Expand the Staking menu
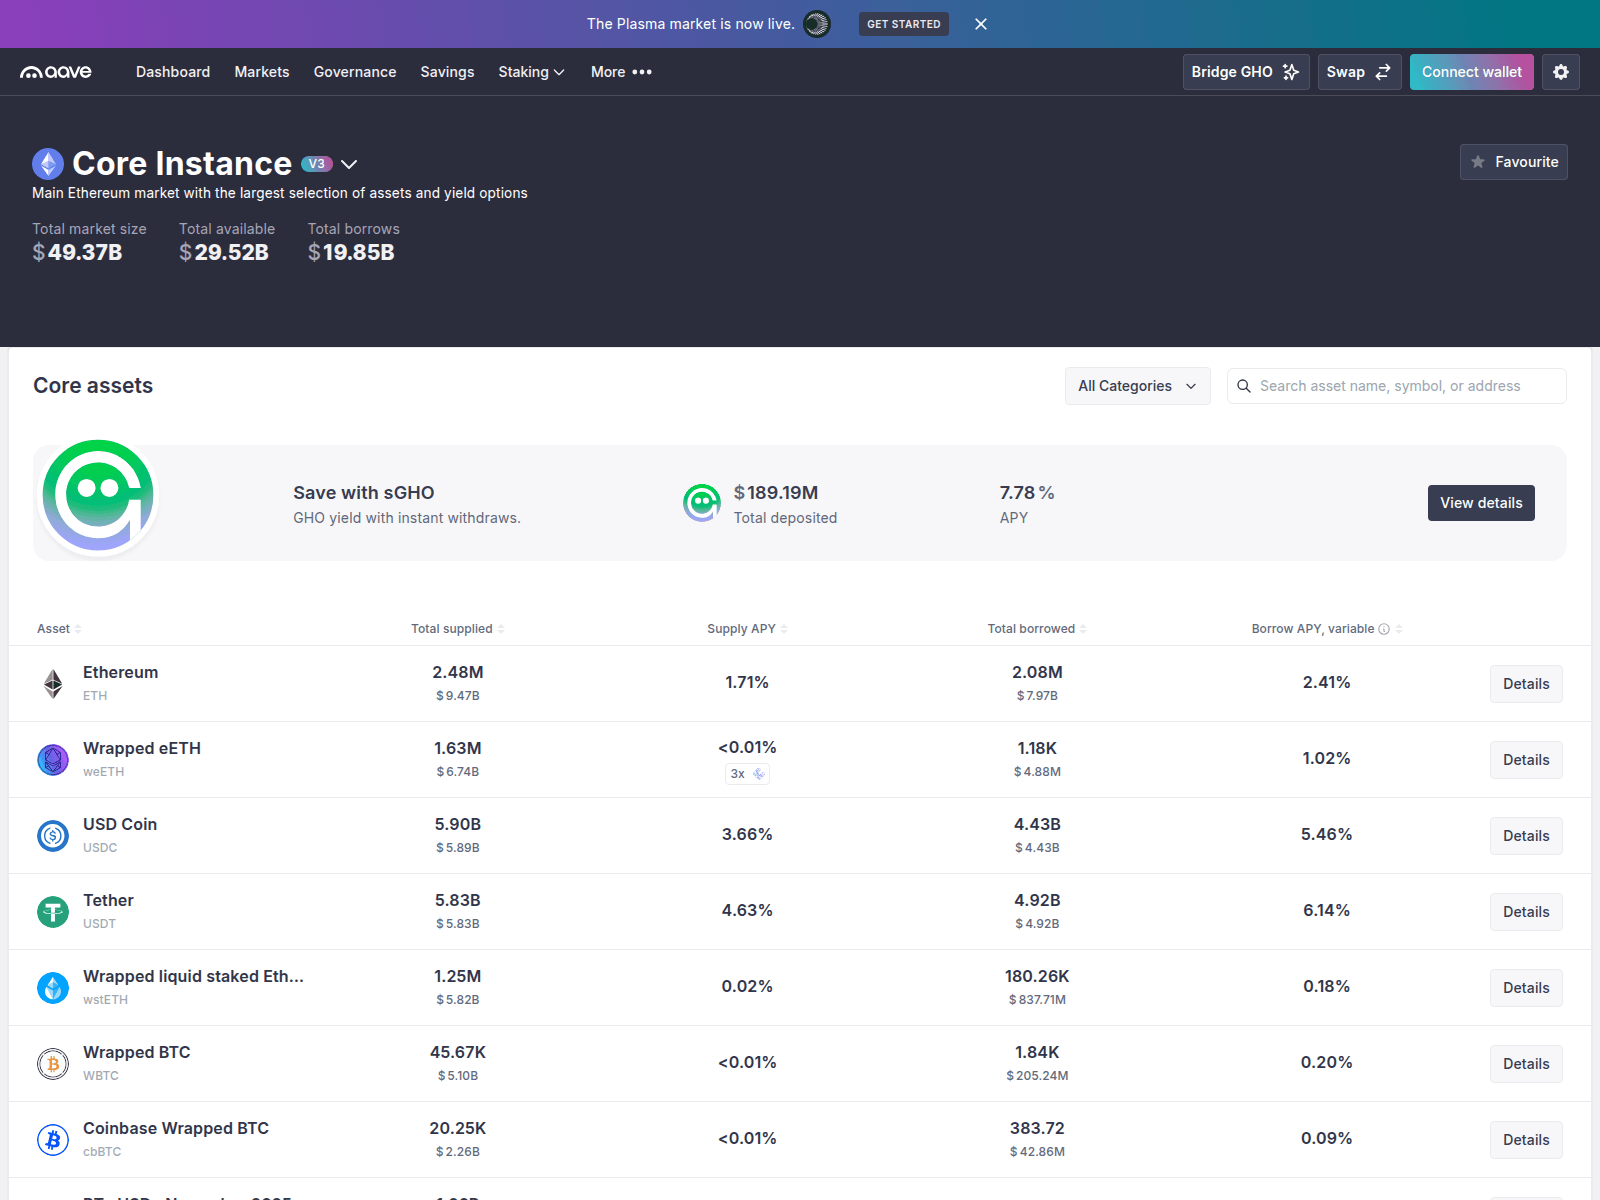 (x=531, y=72)
